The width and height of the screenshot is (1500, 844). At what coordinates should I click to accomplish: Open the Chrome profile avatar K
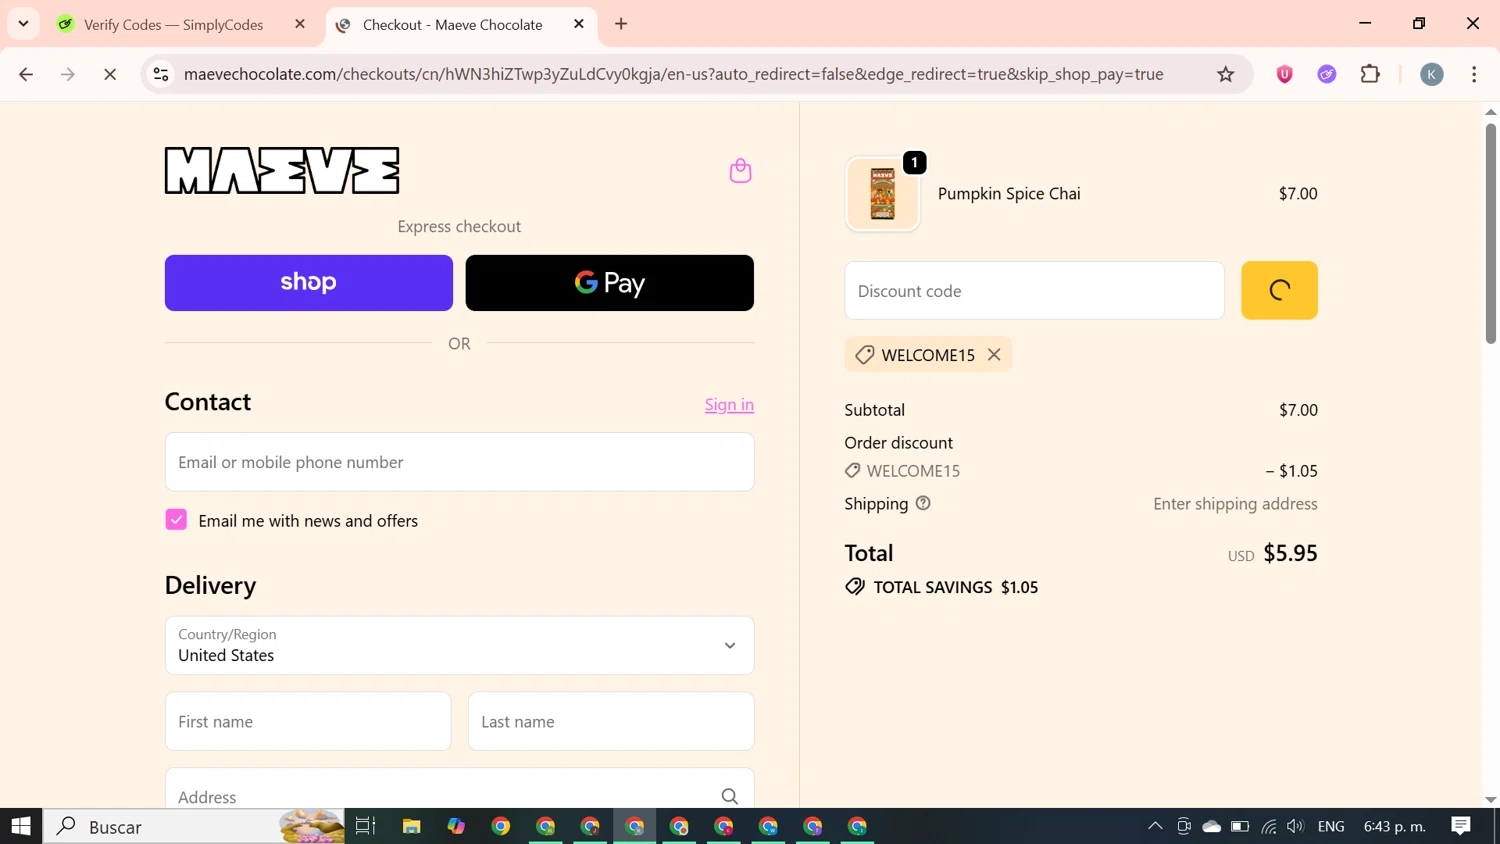[1432, 74]
